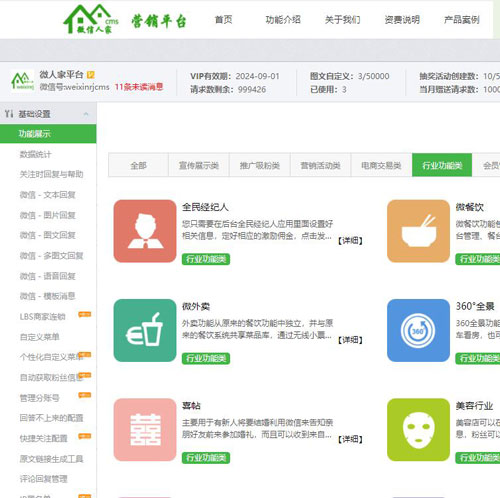
Task: Click 行业功能类 tag under 微外卖
Action: pos(206,358)
